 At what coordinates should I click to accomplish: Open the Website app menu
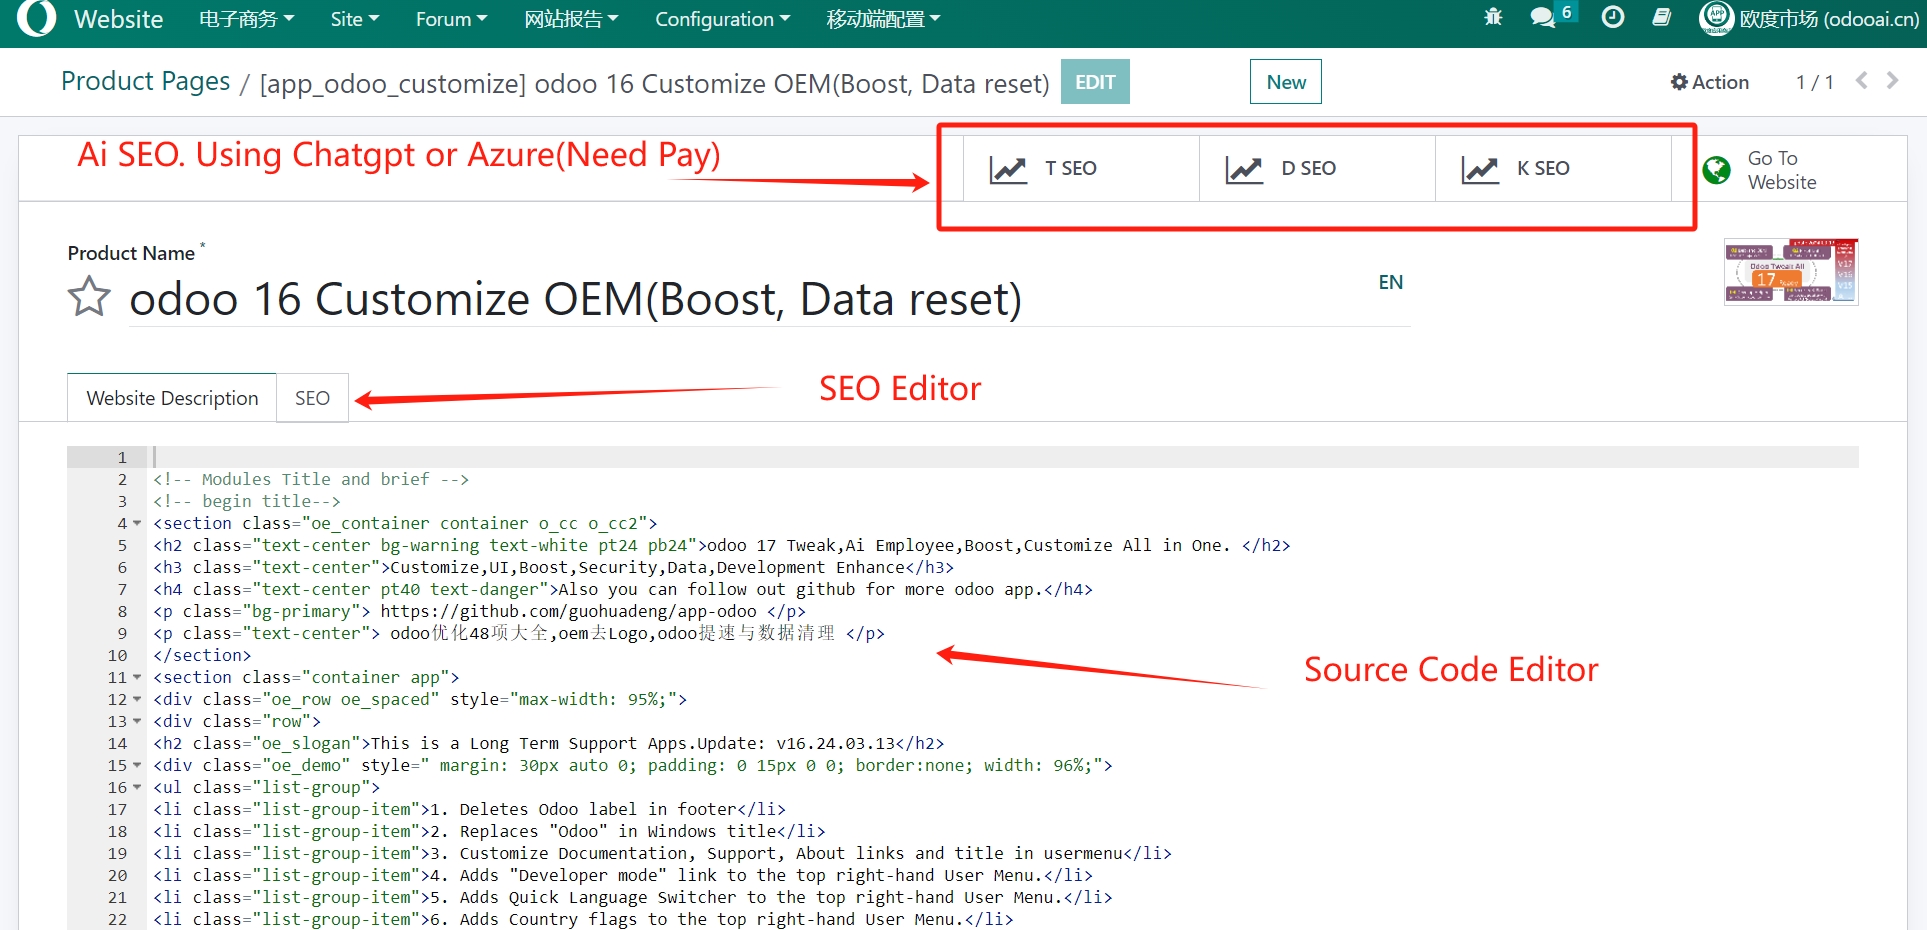[x=118, y=19]
